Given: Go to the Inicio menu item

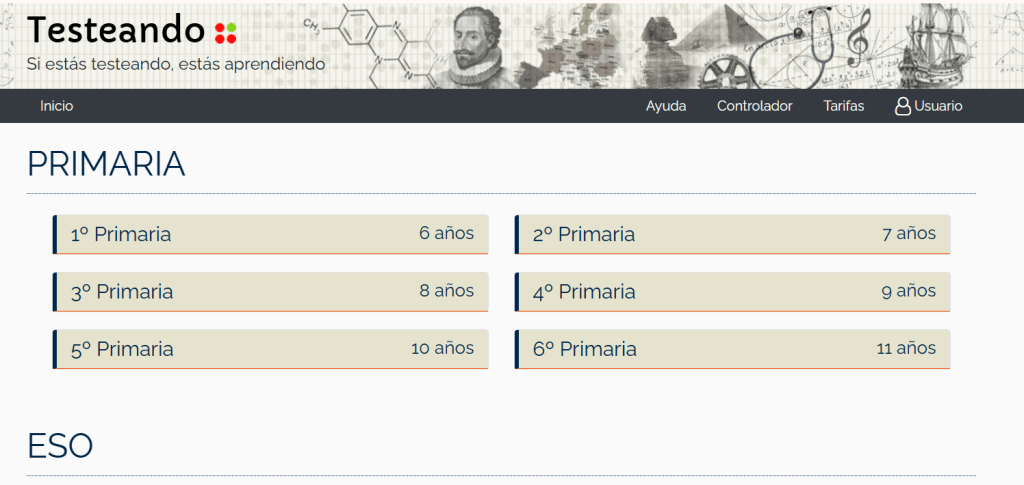Looking at the screenshot, I should pyautogui.click(x=57, y=106).
